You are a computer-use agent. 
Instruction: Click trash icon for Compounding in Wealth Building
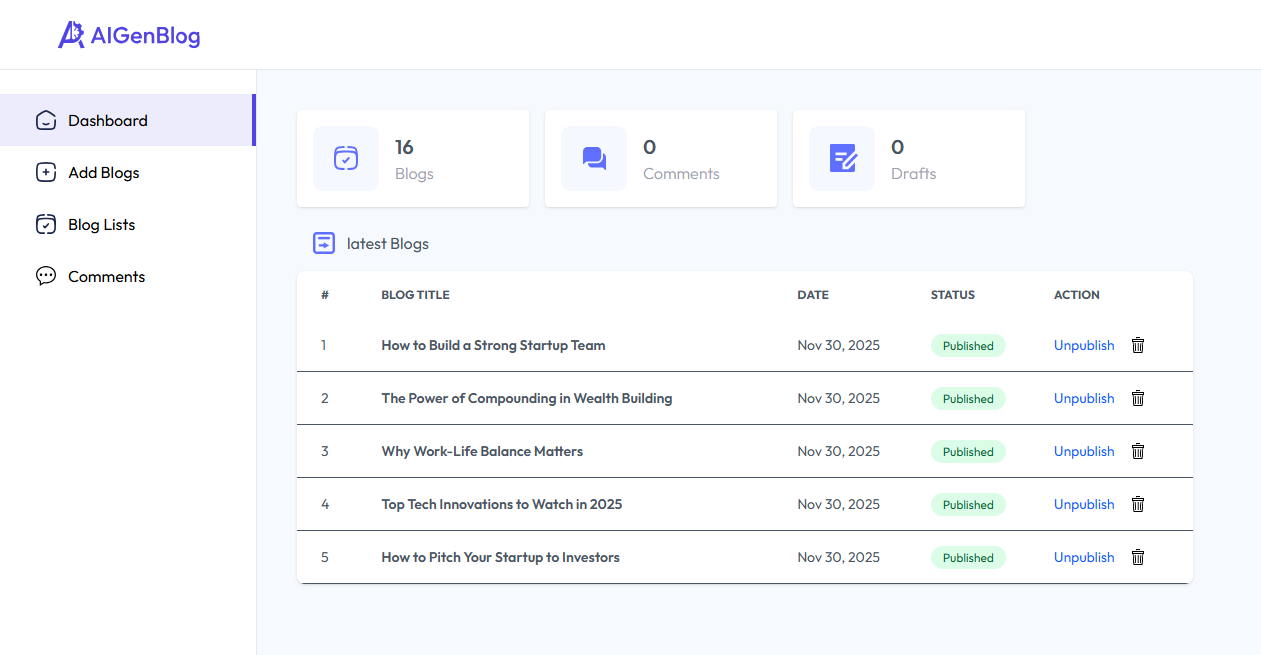(x=1137, y=398)
